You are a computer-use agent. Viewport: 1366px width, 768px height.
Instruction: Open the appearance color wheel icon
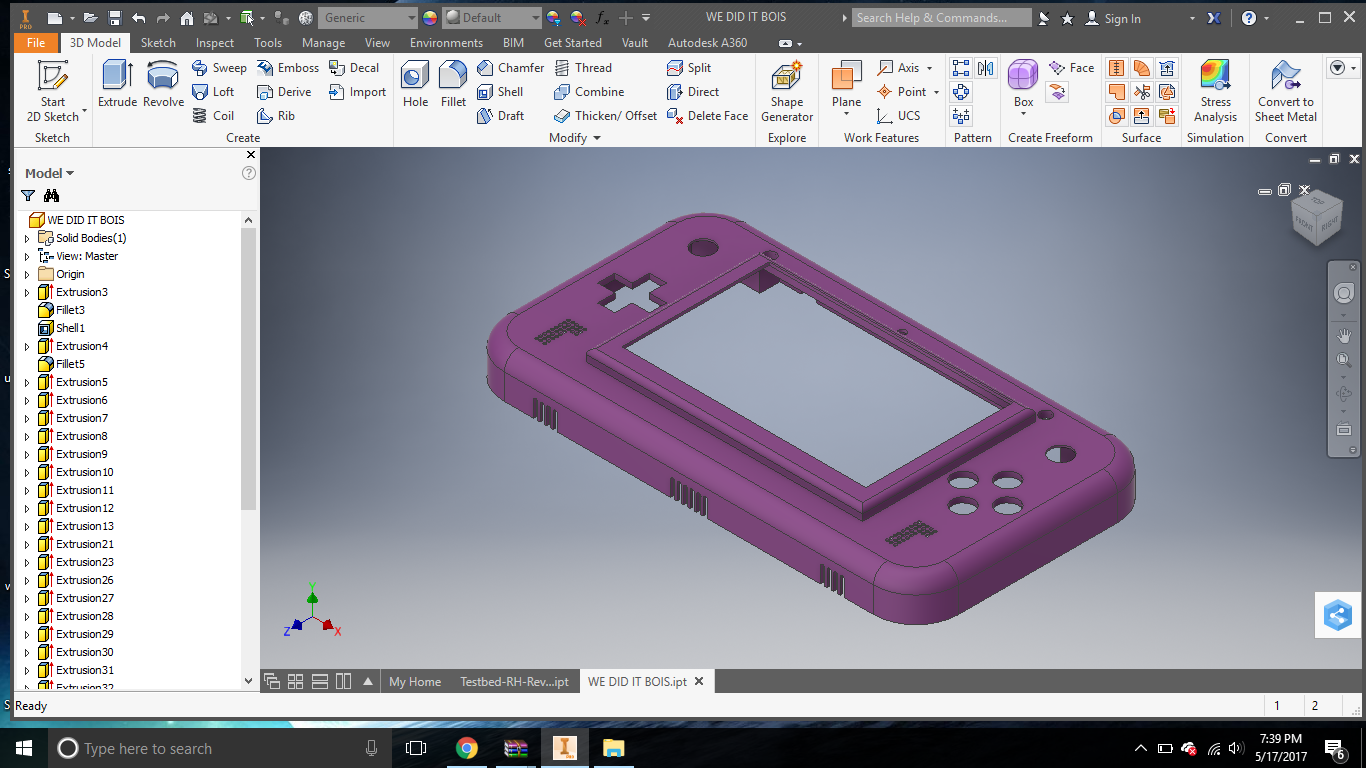click(x=430, y=18)
